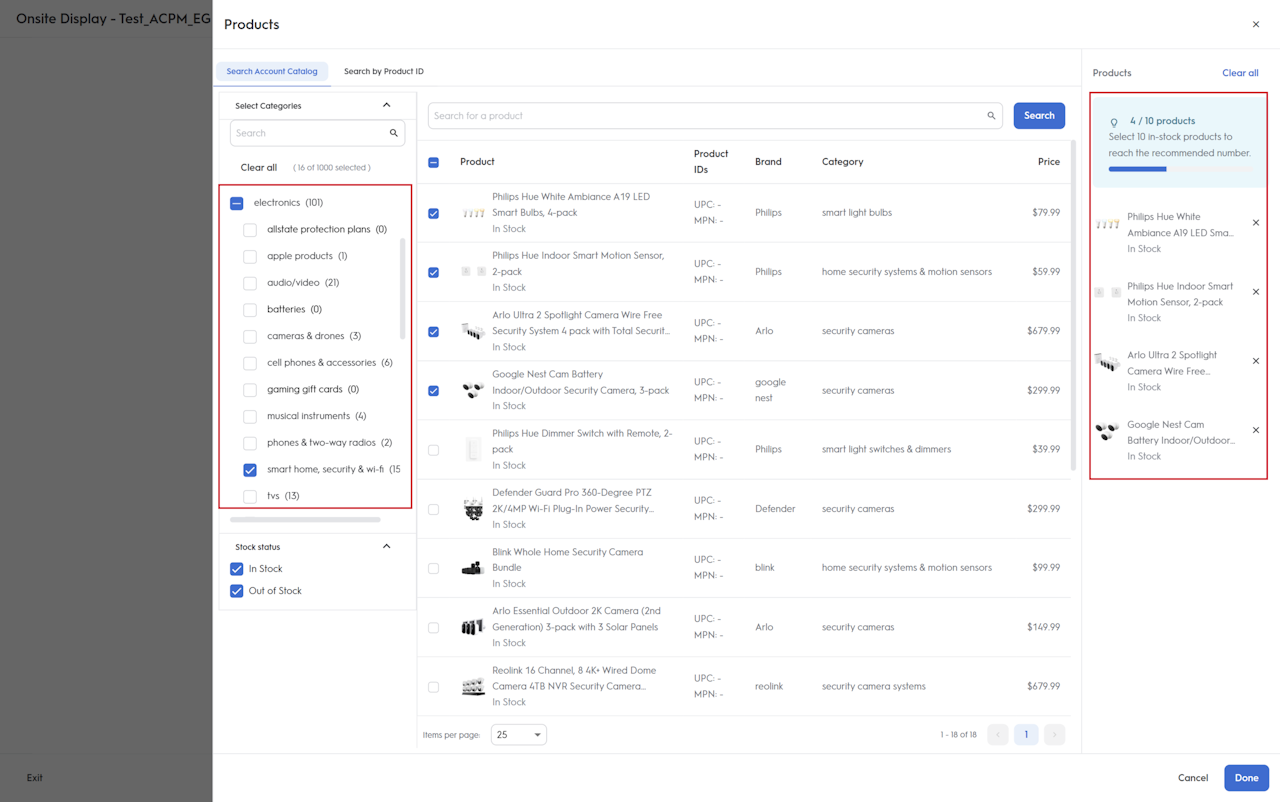Screen dimensions: 1280x802
Task: Clear all selected categories
Action: tap(259, 168)
